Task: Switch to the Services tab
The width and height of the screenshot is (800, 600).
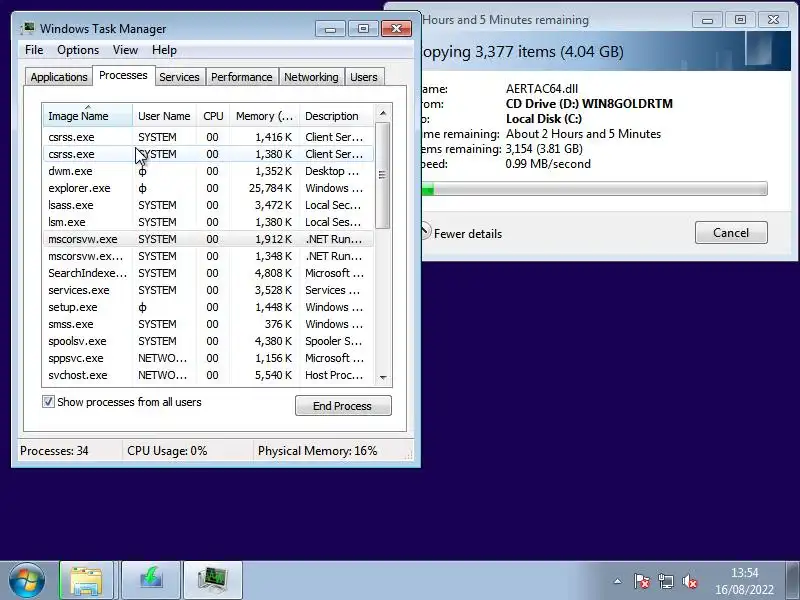Action: [179, 77]
